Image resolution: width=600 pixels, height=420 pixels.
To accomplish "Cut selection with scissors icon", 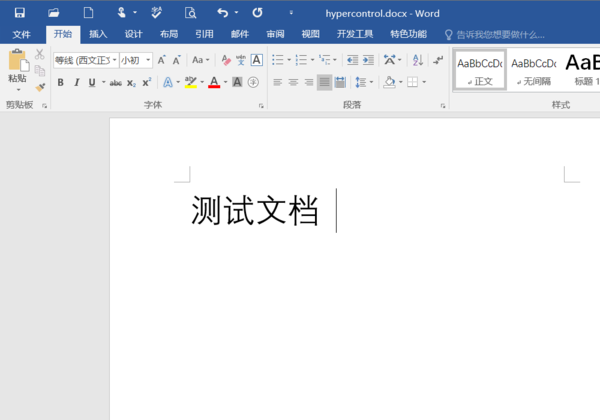I will tap(39, 54).
